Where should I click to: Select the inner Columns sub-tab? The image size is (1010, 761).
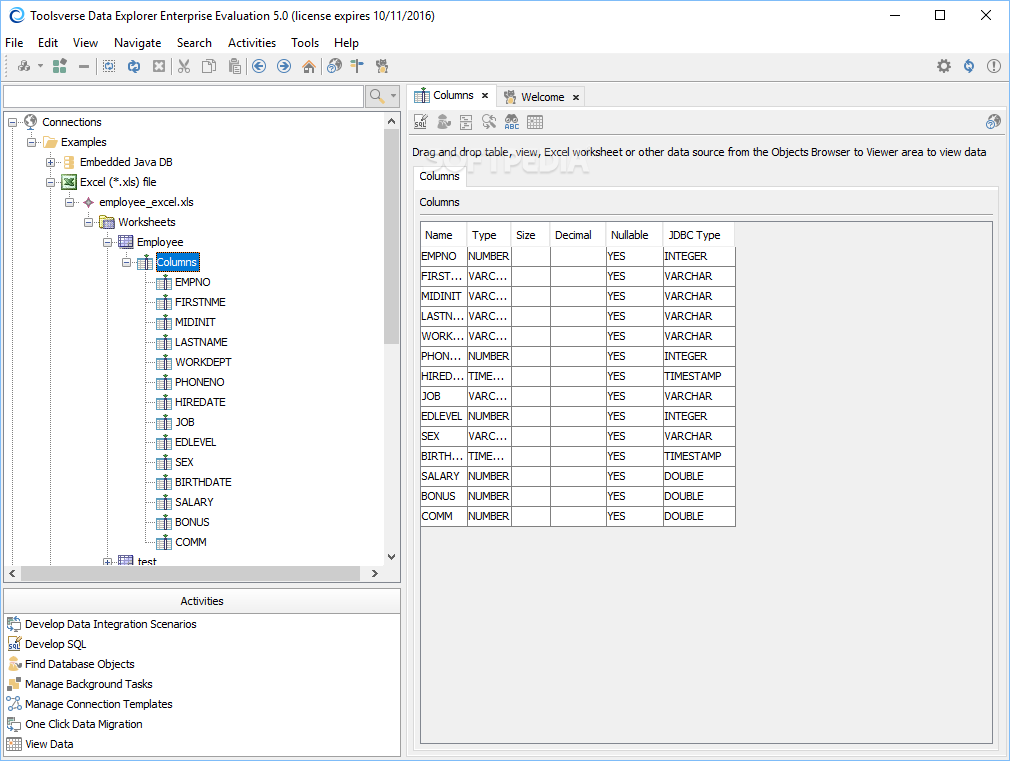(439, 177)
